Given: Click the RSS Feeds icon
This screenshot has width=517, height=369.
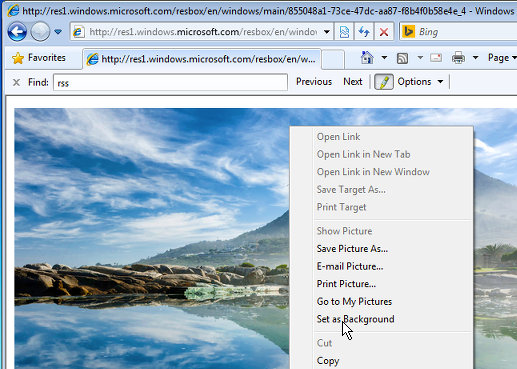Looking at the screenshot, I should [402, 58].
